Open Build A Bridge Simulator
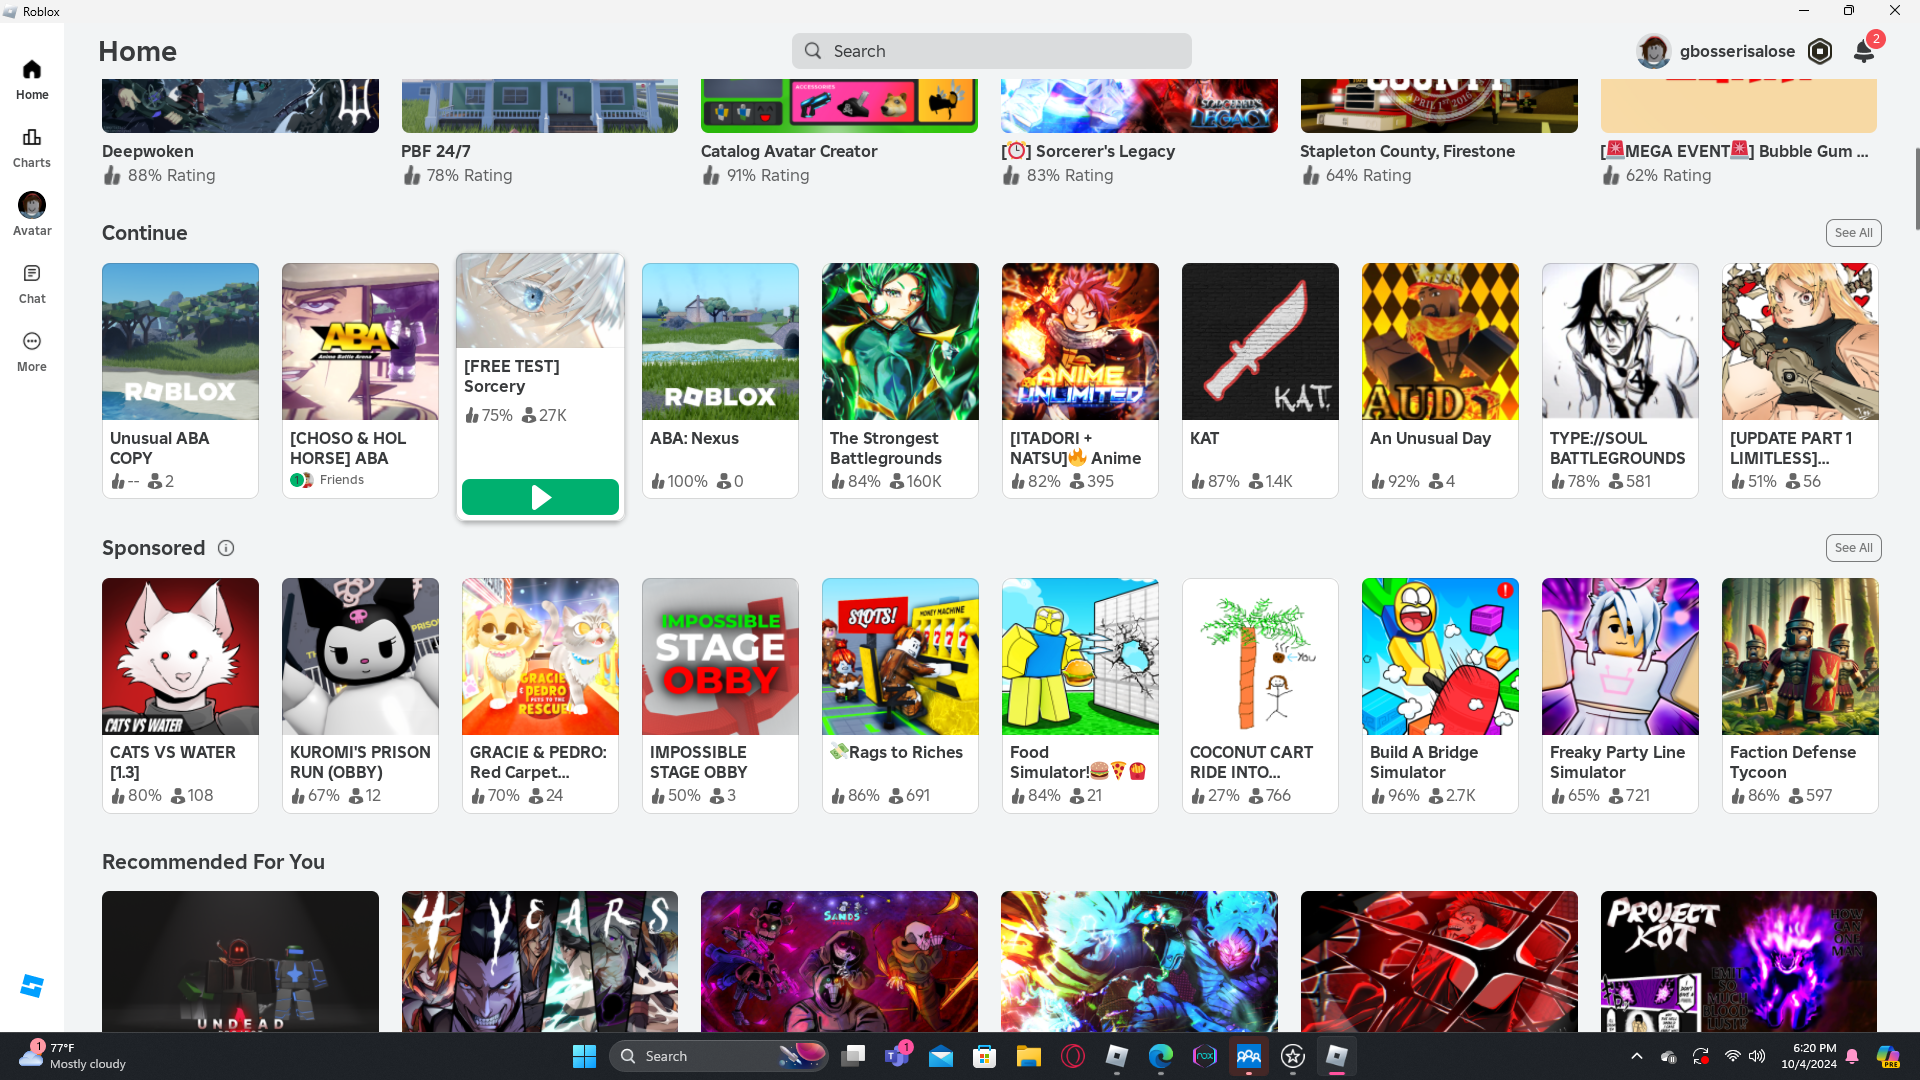This screenshot has height=1080, width=1920. (1440, 695)
